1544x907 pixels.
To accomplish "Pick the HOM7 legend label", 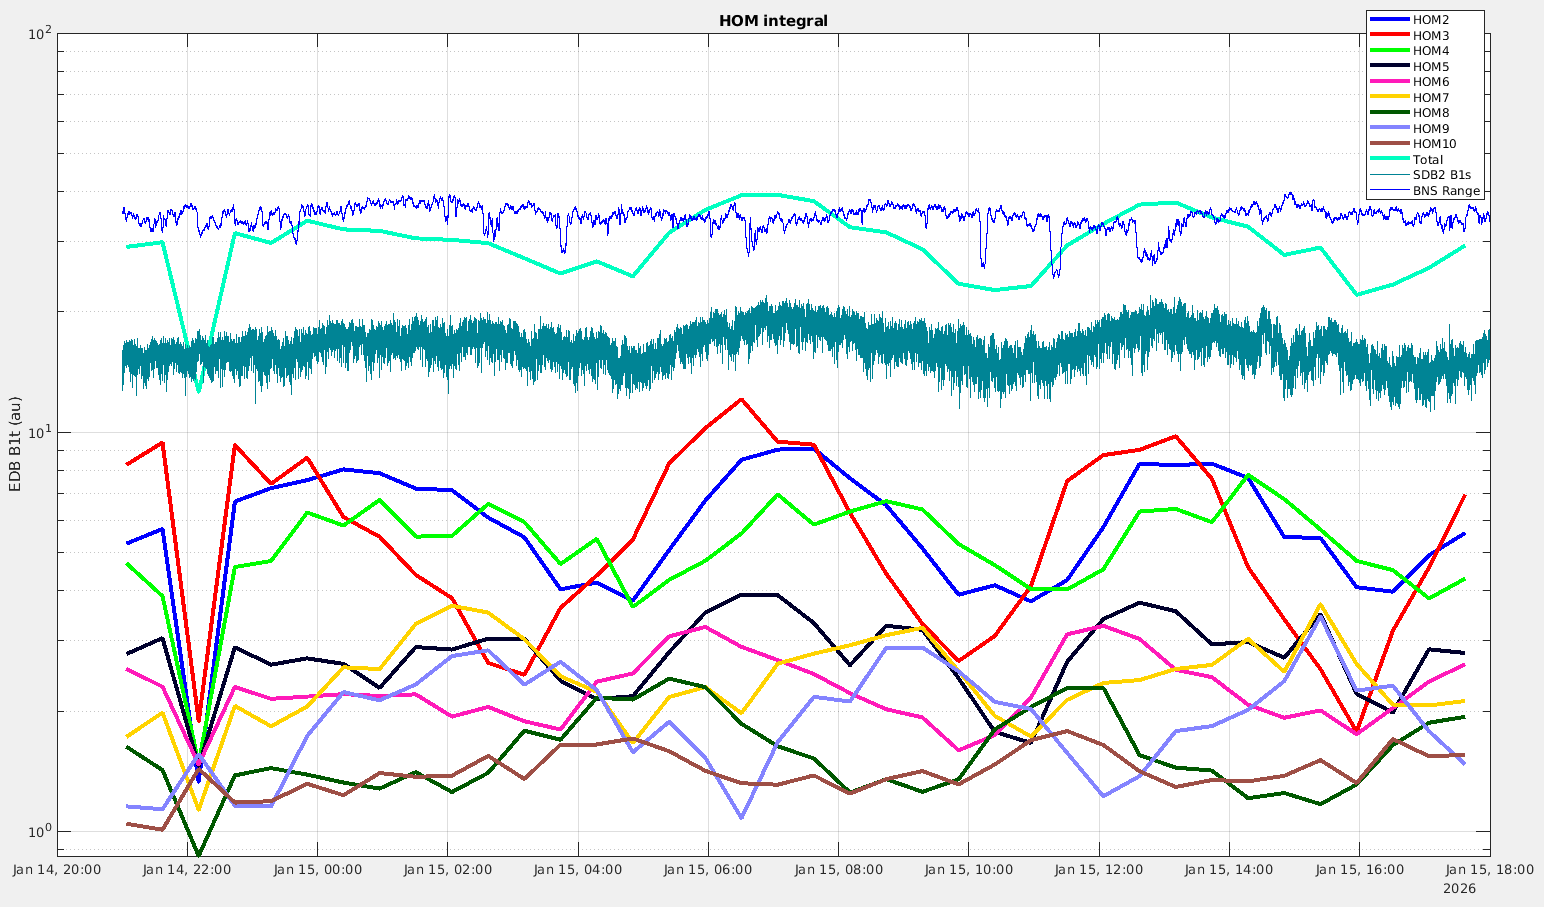I will pyautogui.click(x=1430, y=98).
